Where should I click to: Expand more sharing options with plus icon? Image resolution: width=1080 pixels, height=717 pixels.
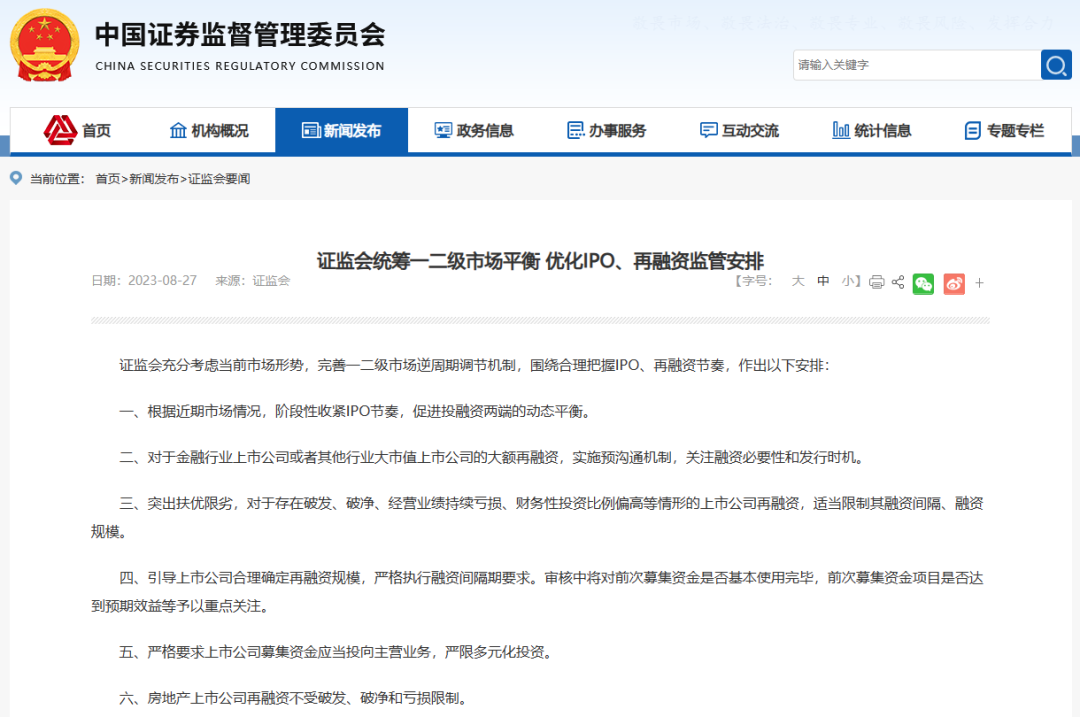979,283
